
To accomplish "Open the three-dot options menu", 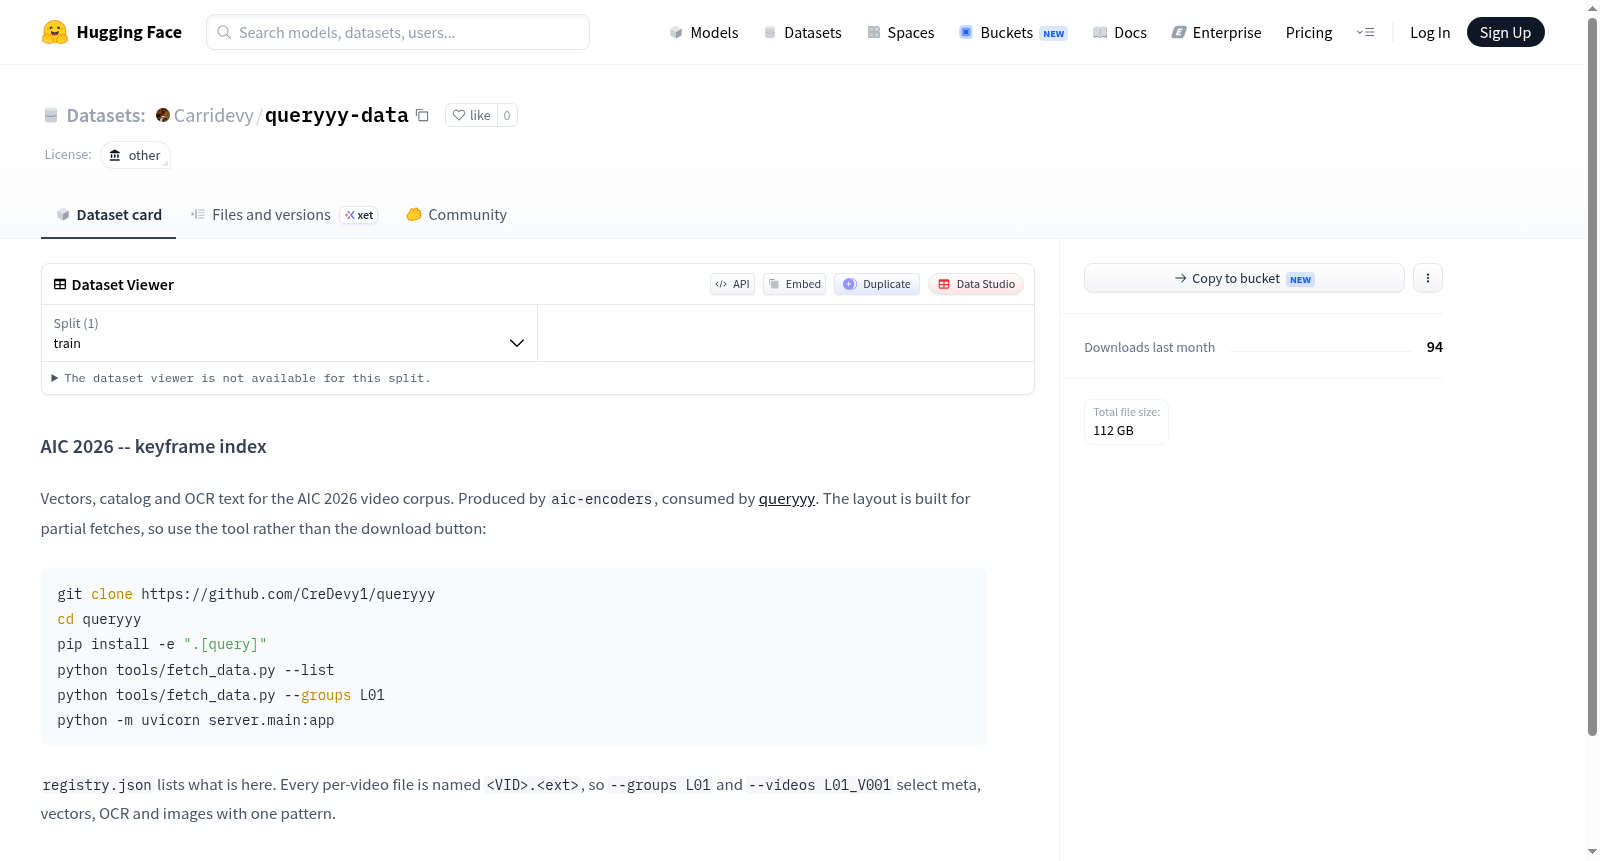I will pyautogui.click(x=1428, y=278).
